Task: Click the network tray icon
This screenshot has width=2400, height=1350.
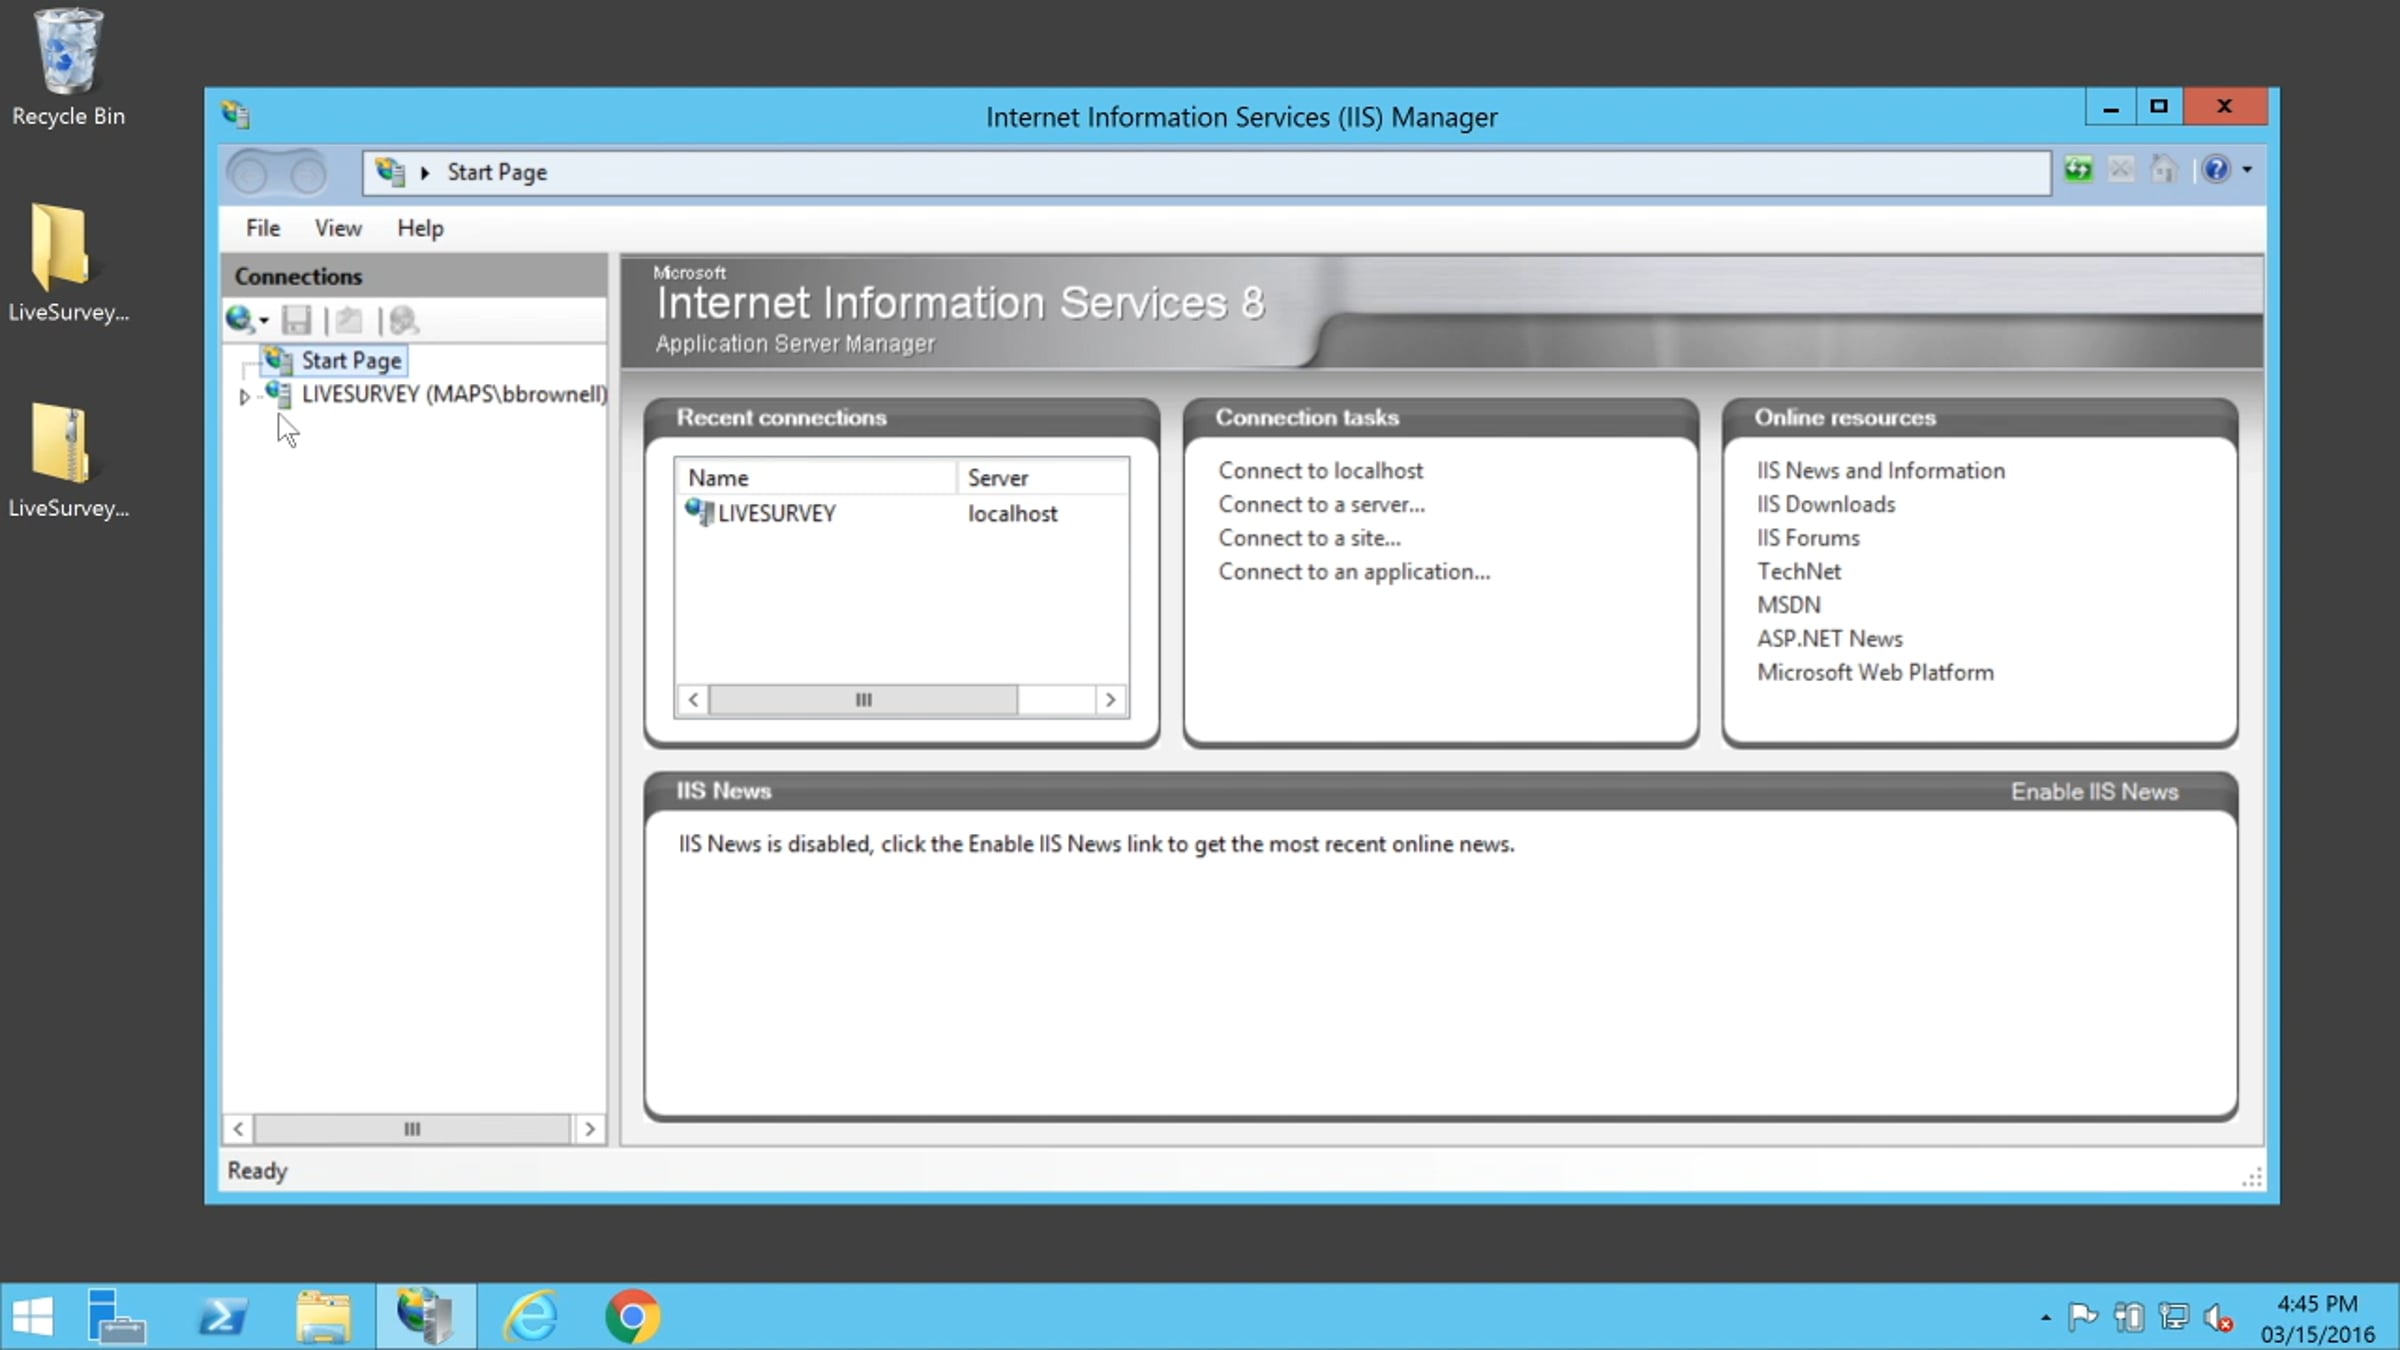Action: tap(2173, 1318)
